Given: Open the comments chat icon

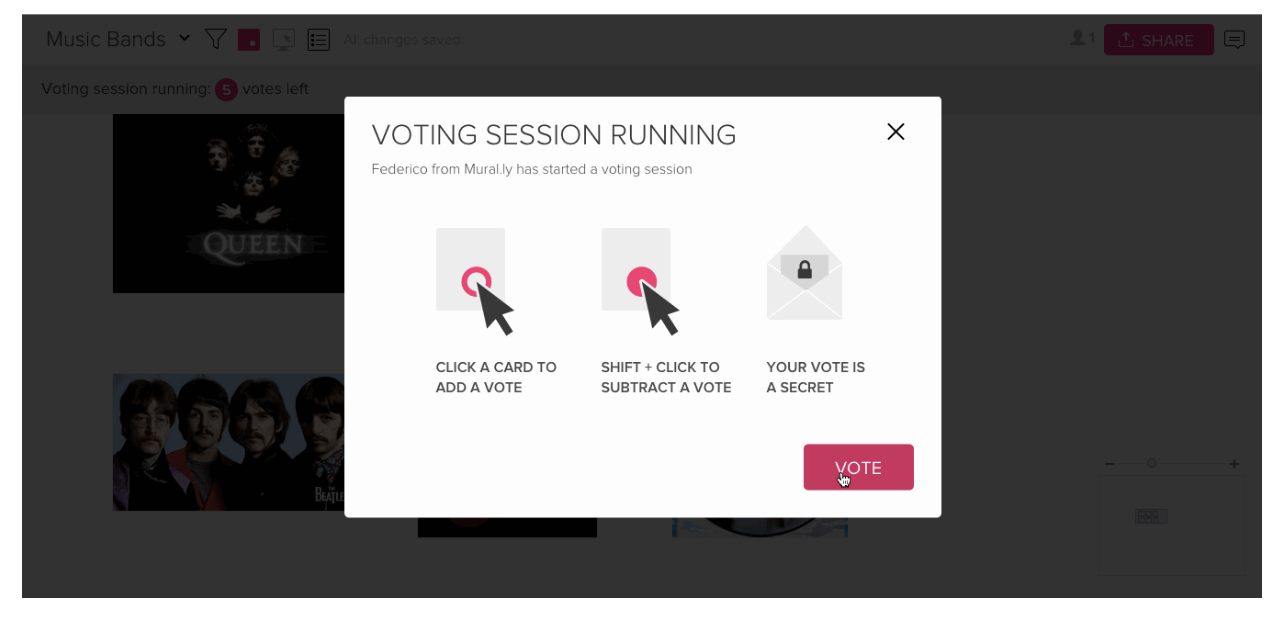Looking at the screenshot, I should click(1235, 40).
